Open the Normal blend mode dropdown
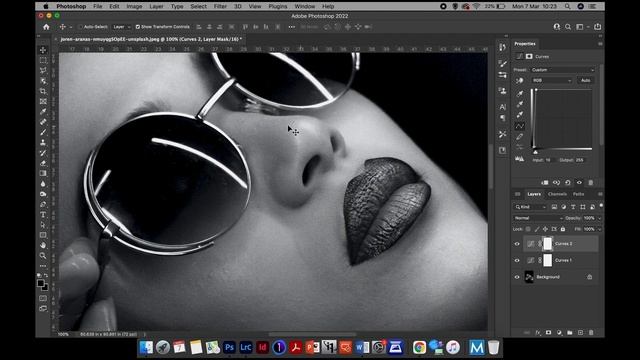The image size is (640, 360). [x=537, y=218]
